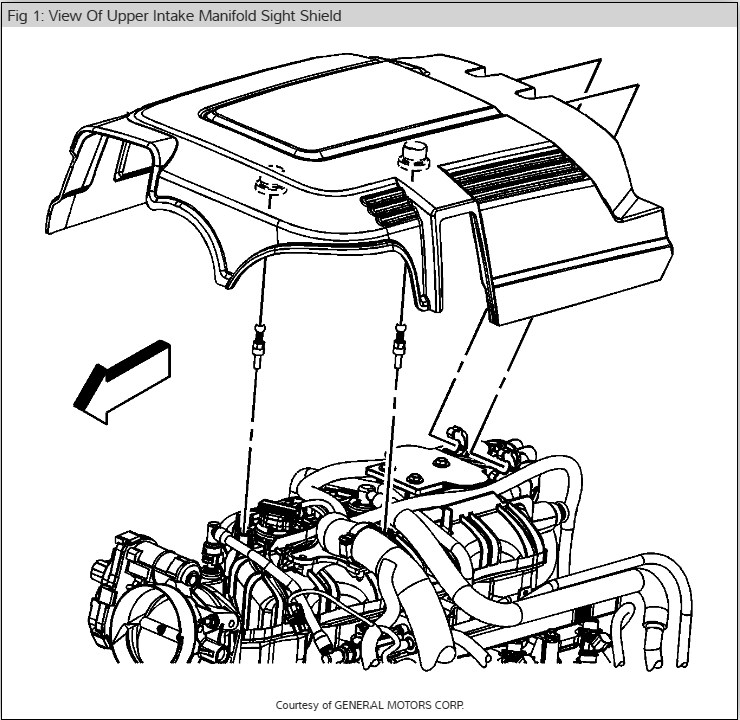Click the large ribbed vent section on shield
The image size is (740, 720).
(514, 173)
